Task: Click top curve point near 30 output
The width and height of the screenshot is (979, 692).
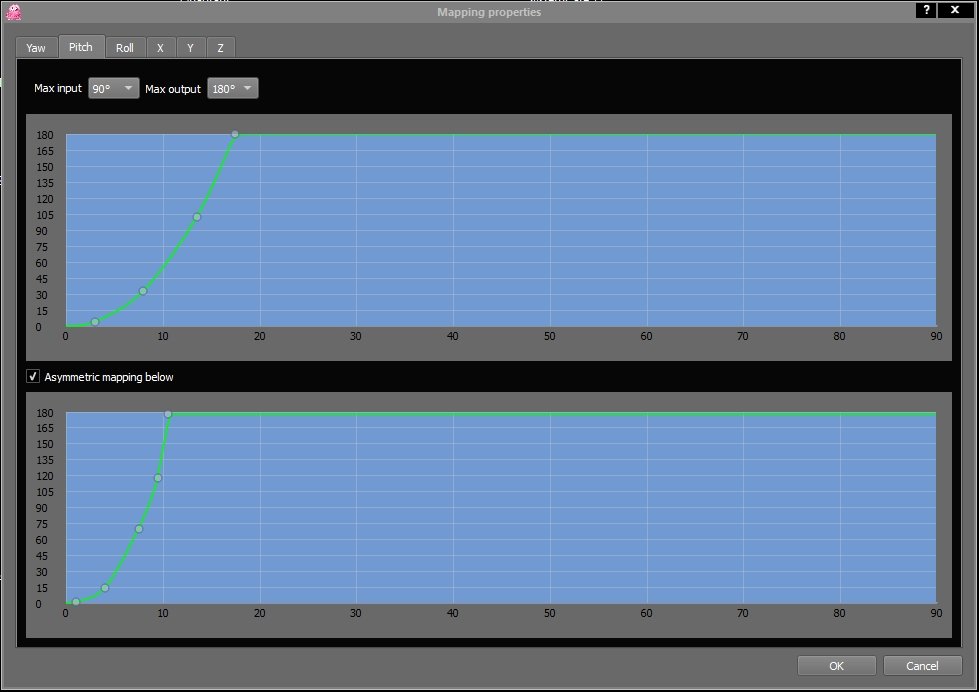Action: click(x=143, y=291)
